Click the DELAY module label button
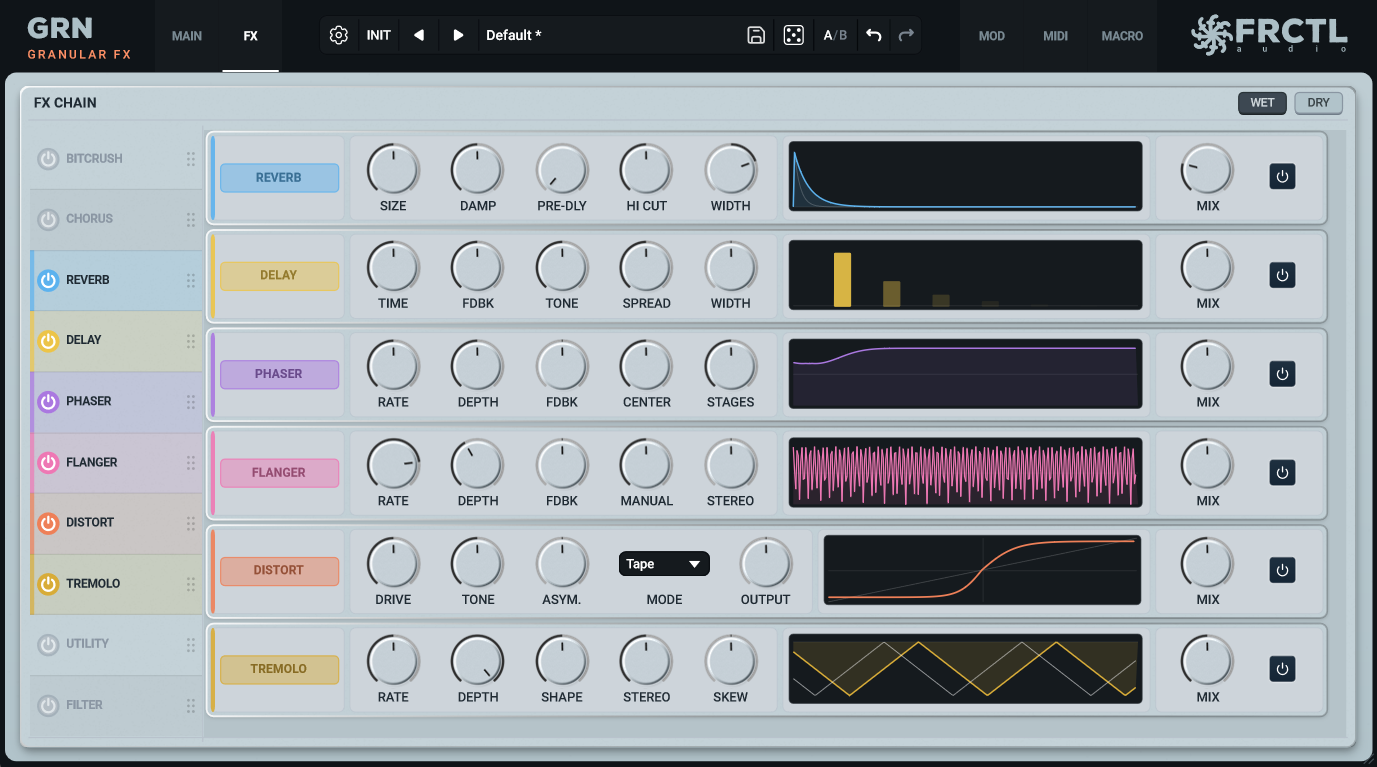The height and width of the screenshot is (767, 1377). (x=279, y=276)
